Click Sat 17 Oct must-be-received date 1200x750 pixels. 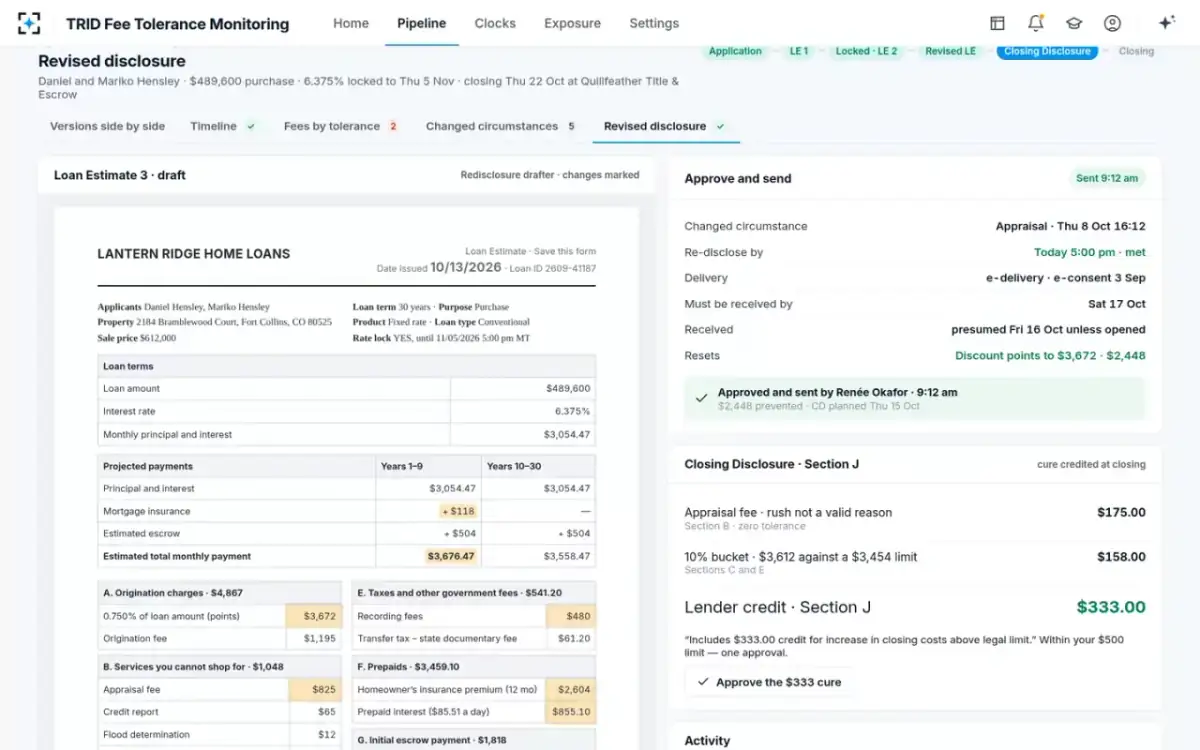[x=1117, y=304]
